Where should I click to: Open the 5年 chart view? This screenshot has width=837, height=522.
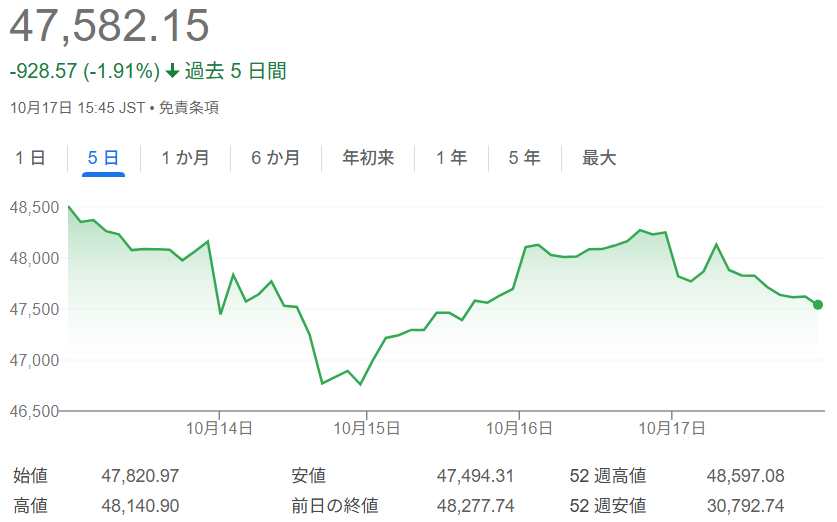tap(524, 158)
